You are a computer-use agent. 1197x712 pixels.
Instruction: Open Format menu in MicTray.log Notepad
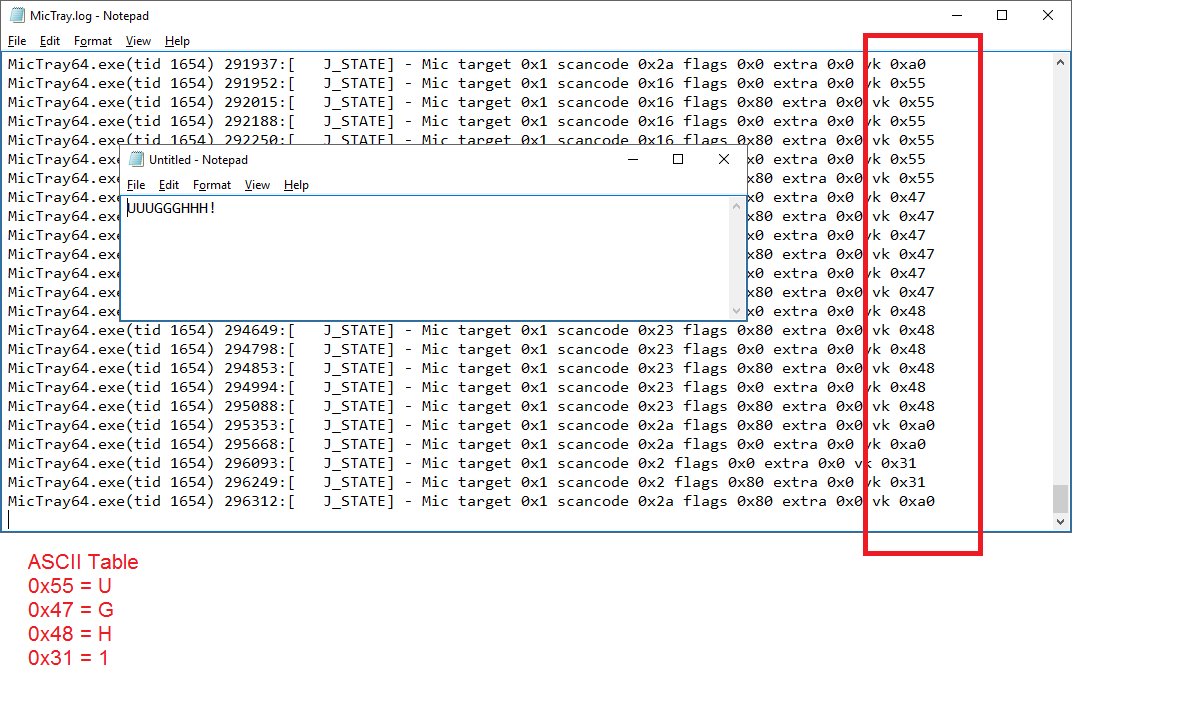click(x=92, y=41)
